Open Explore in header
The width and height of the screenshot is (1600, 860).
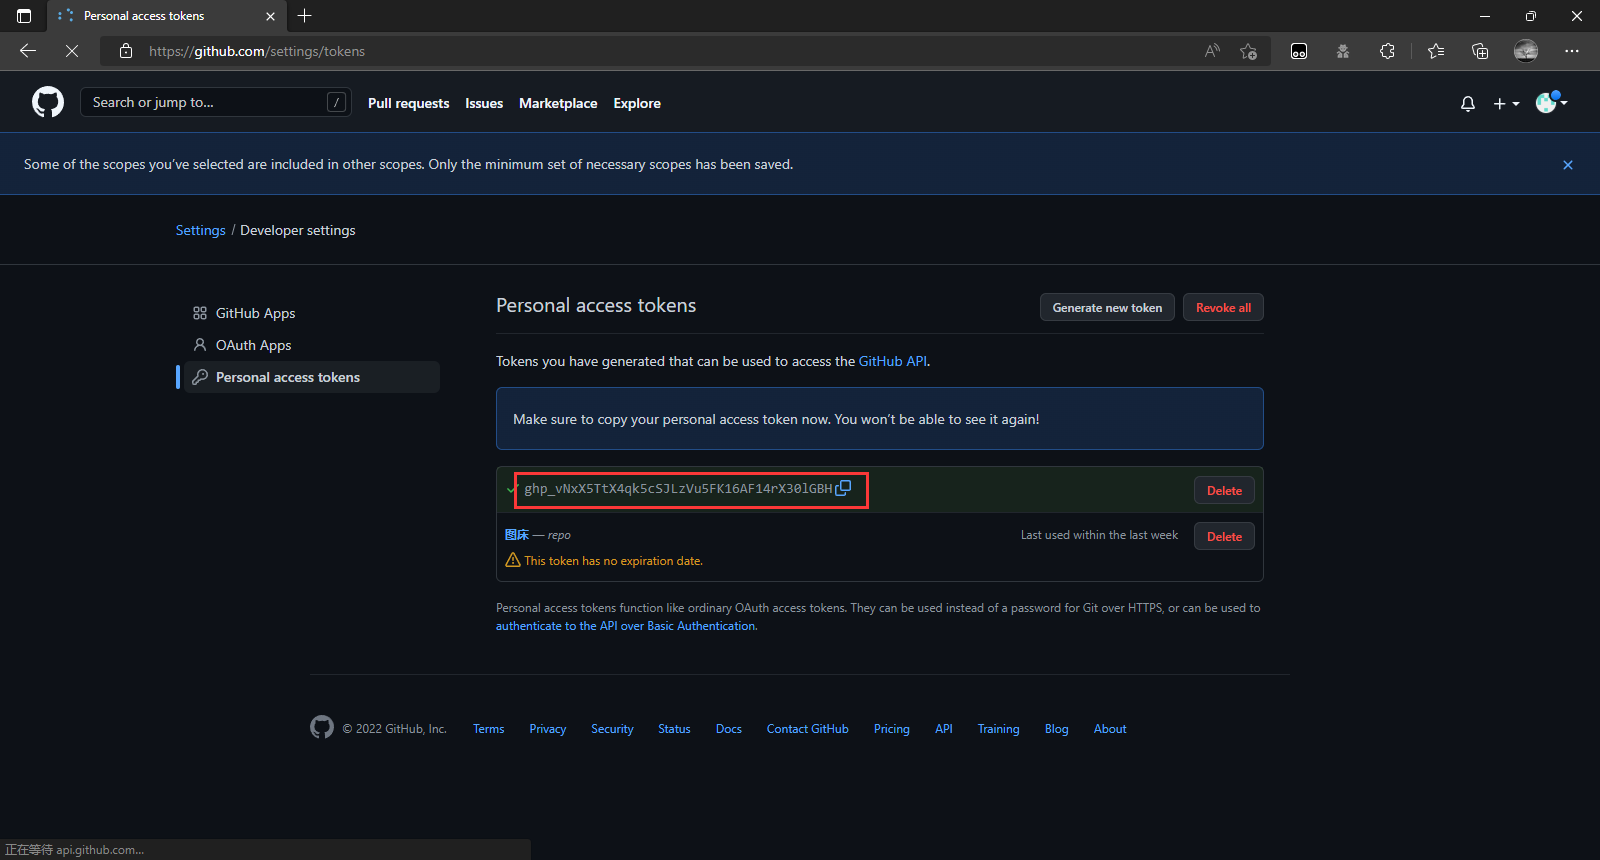click(637, 103)
